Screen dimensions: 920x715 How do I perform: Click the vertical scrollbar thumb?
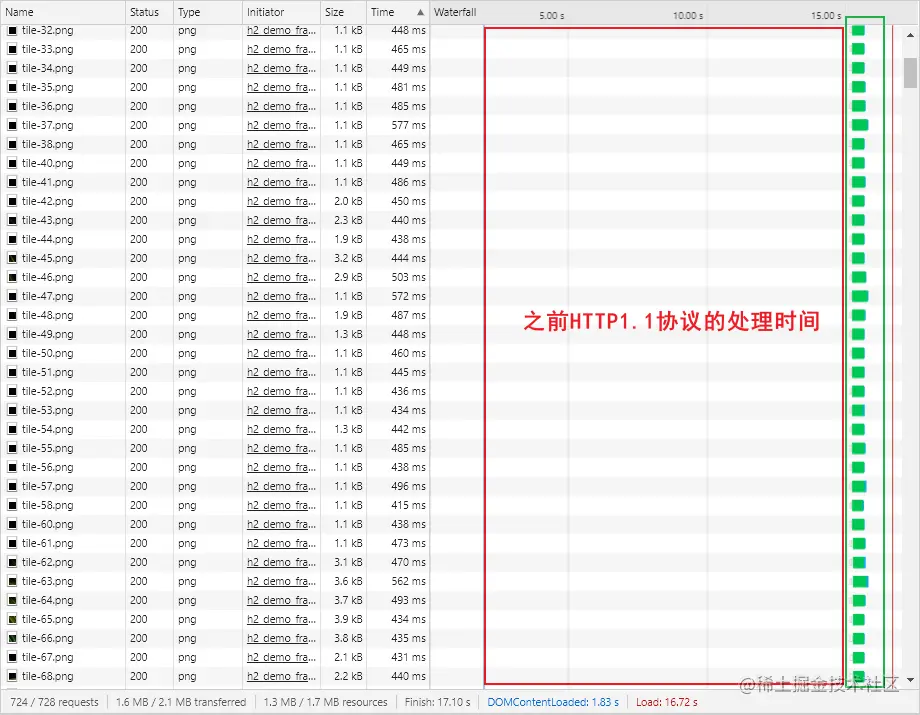pyautogui.click(x=911, y=70)
